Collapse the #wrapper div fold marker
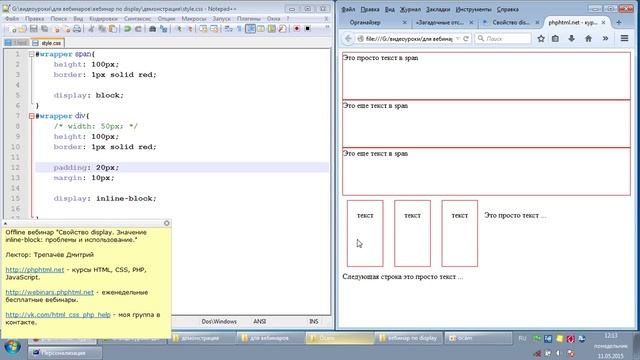The width and height of the screenshot is (640, 360). [31, 116]
